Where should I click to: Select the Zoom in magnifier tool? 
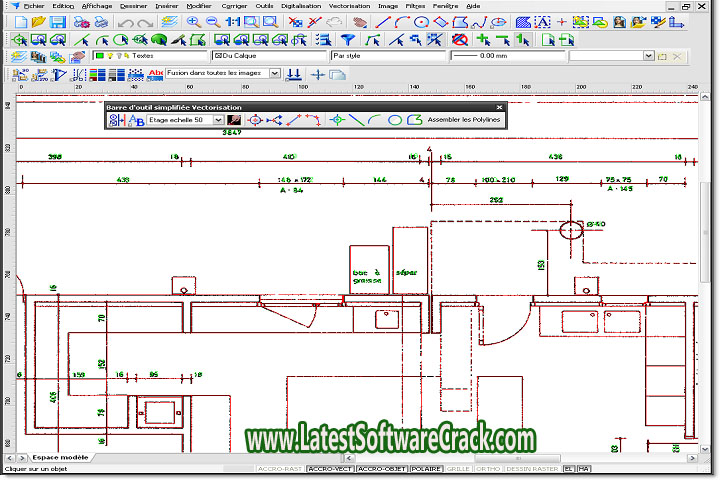point(193,22)
